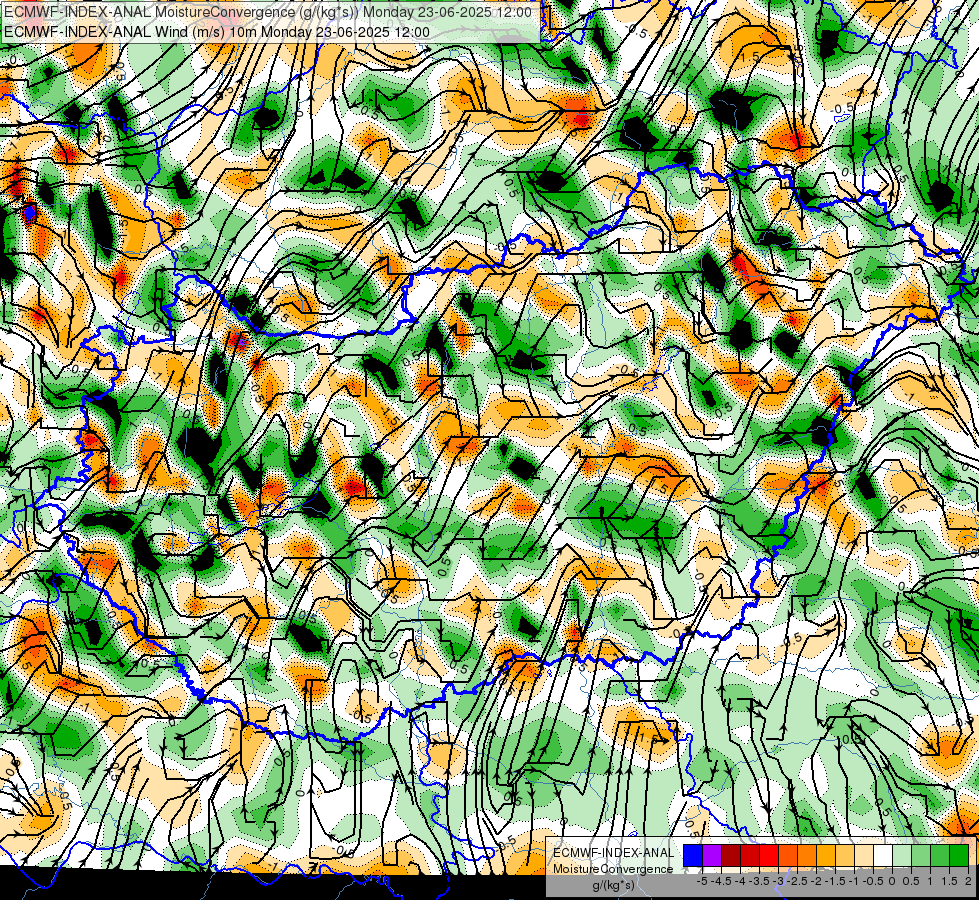The width and height of the screenshot is (979, 900).
Task: Click the purple legend swatch for -5 to -4.5
Action: tap(712, 855)
